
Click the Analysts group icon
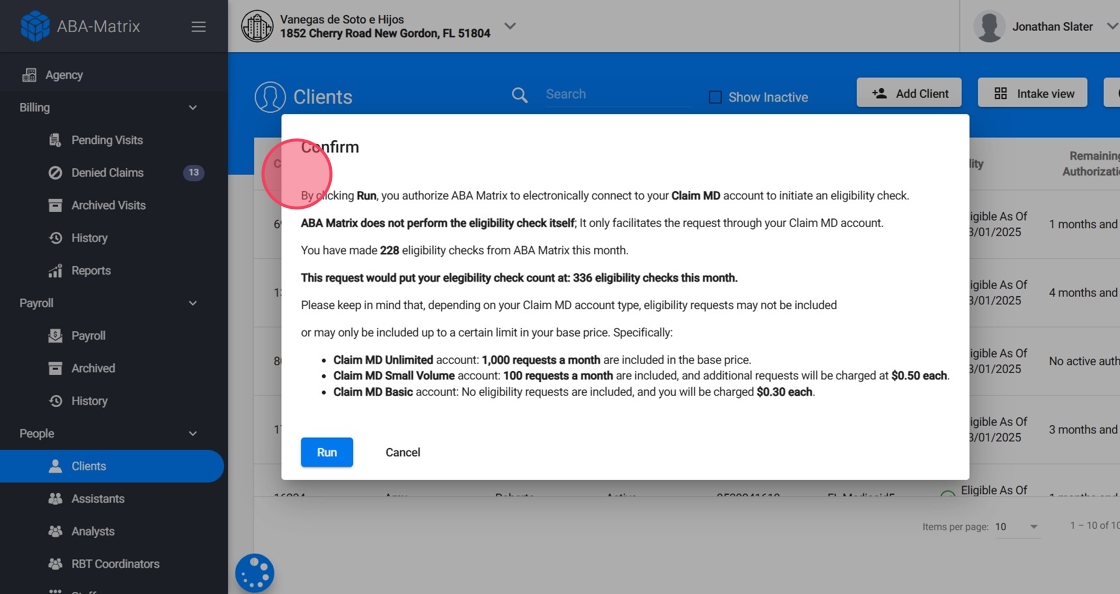(x=55, y=531)
